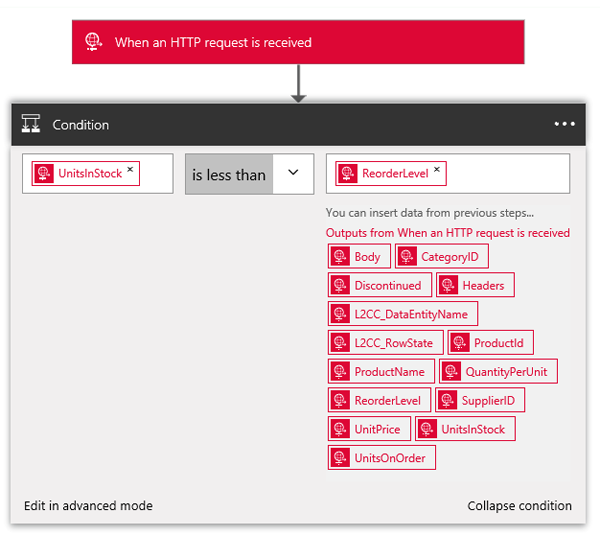Viewport: 600px width, 536px height.
Task: Insert the UnitPrice token
Action: coord(368,429)
